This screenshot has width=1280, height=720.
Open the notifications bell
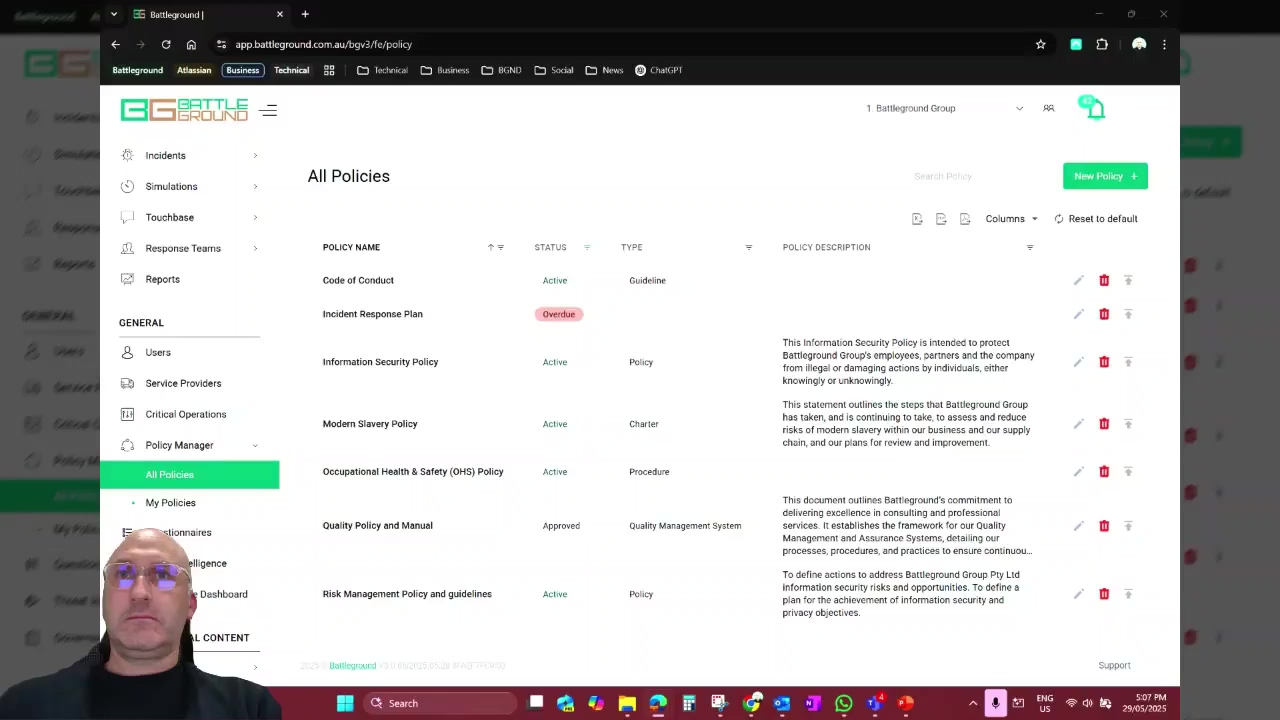(1095, 109)
